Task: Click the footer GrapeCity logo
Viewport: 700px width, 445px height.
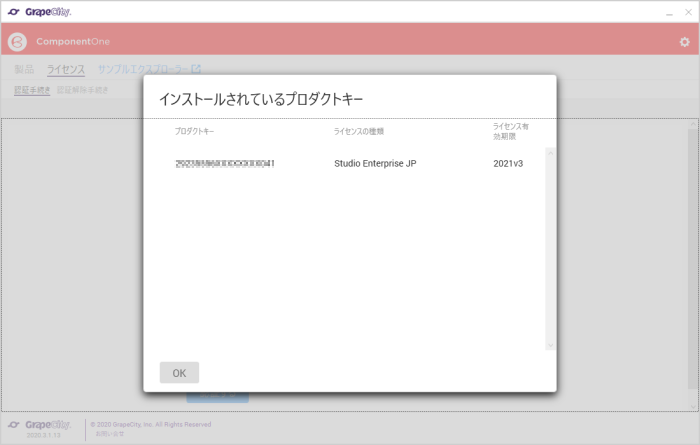Action: point(39,424)
